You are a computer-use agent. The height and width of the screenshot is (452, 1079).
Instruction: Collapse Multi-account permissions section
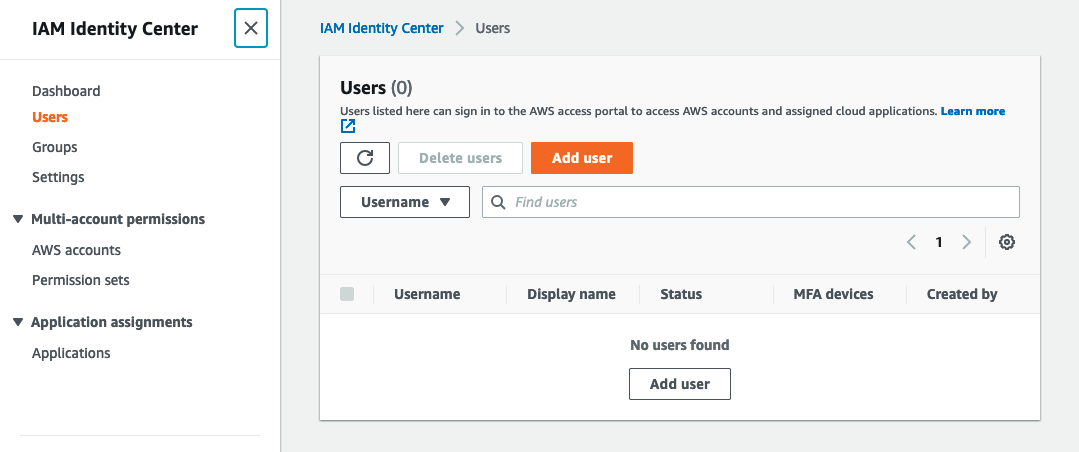[x=19, y=219]
